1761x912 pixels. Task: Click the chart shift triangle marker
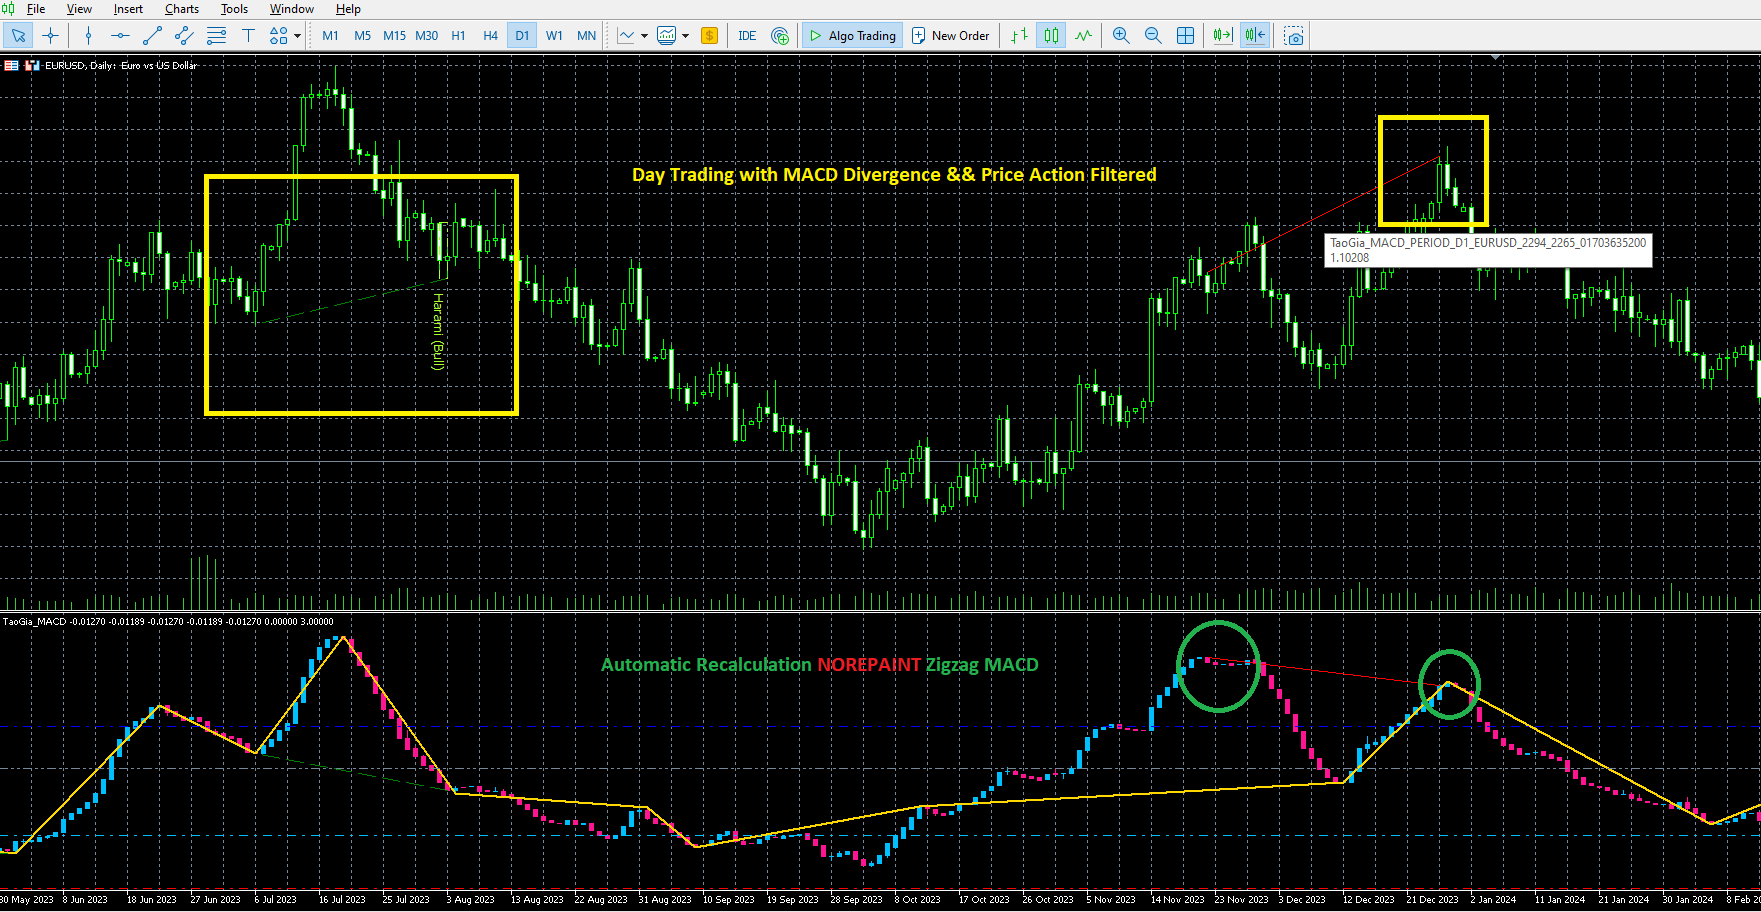click(1495, 58)
